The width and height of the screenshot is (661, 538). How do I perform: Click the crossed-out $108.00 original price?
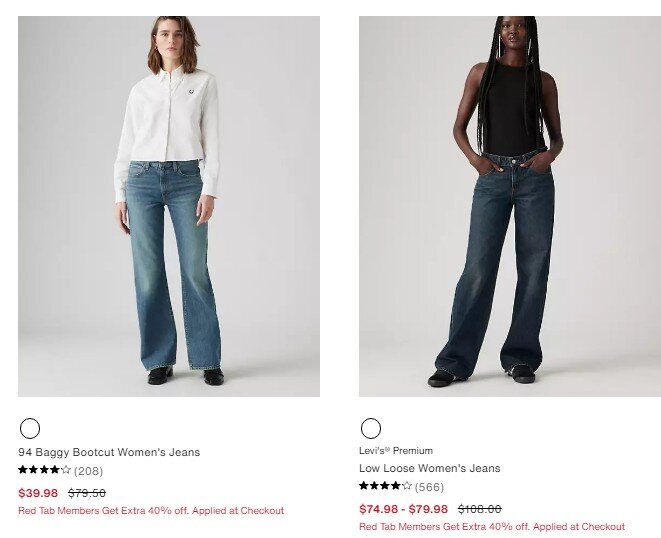480,509
